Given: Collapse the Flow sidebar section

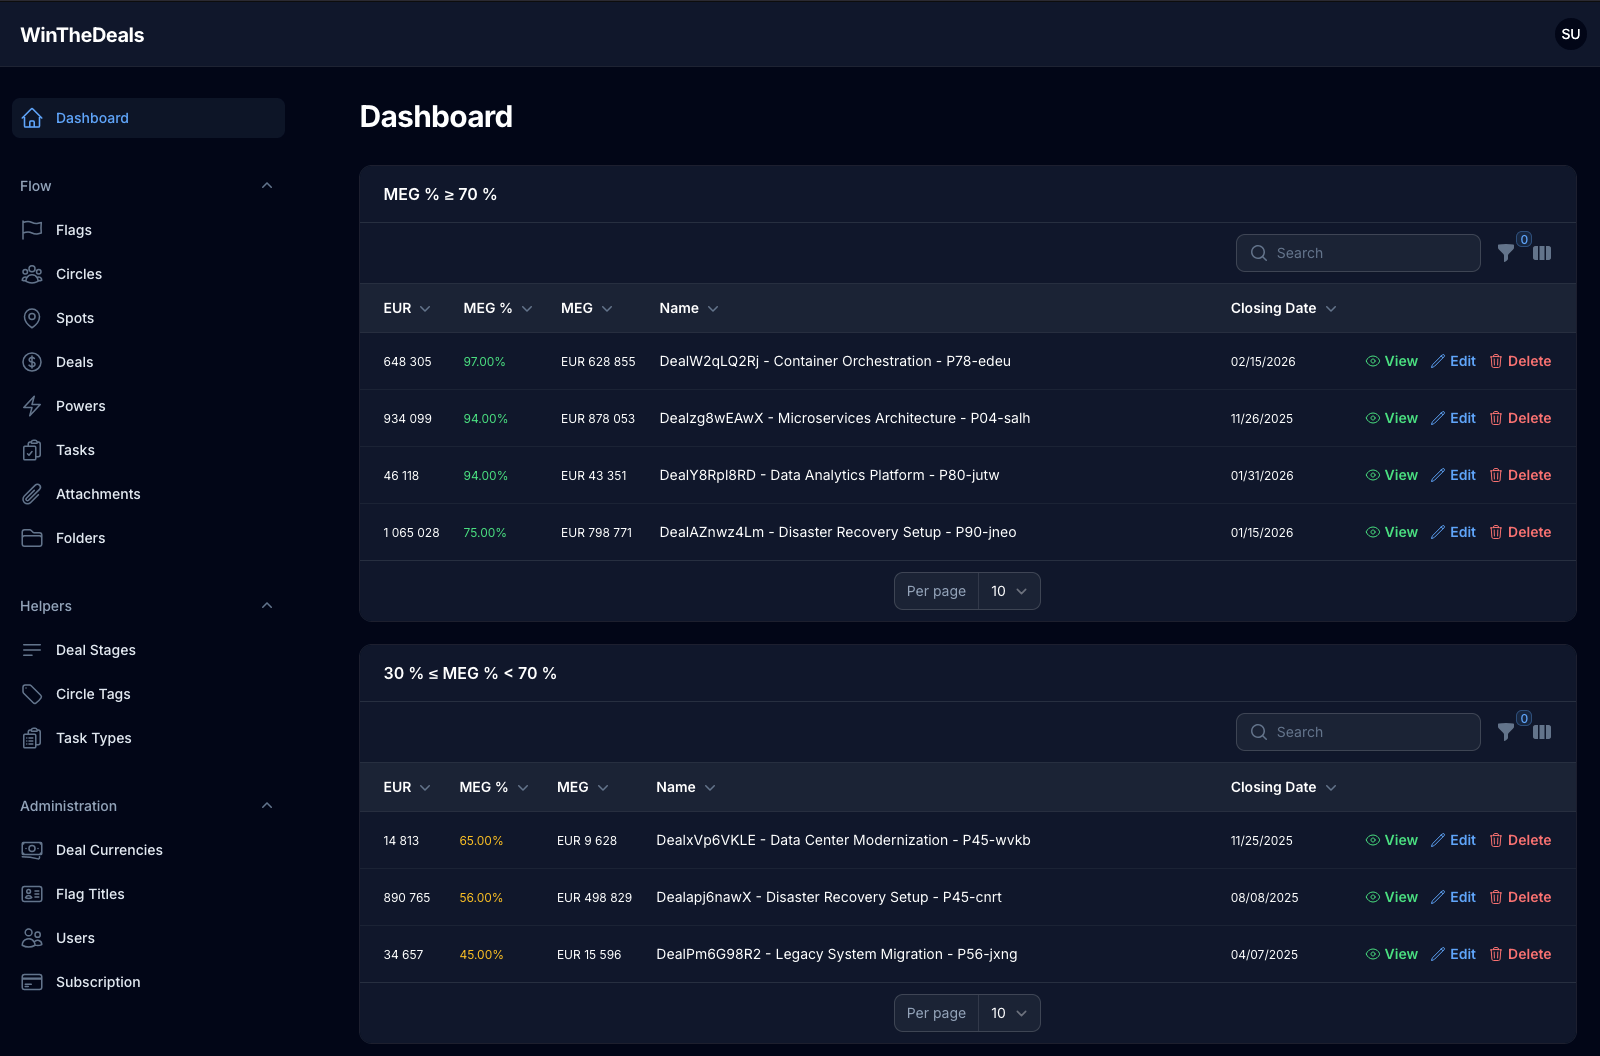Looking at the screenshot, I should [267, 186].
